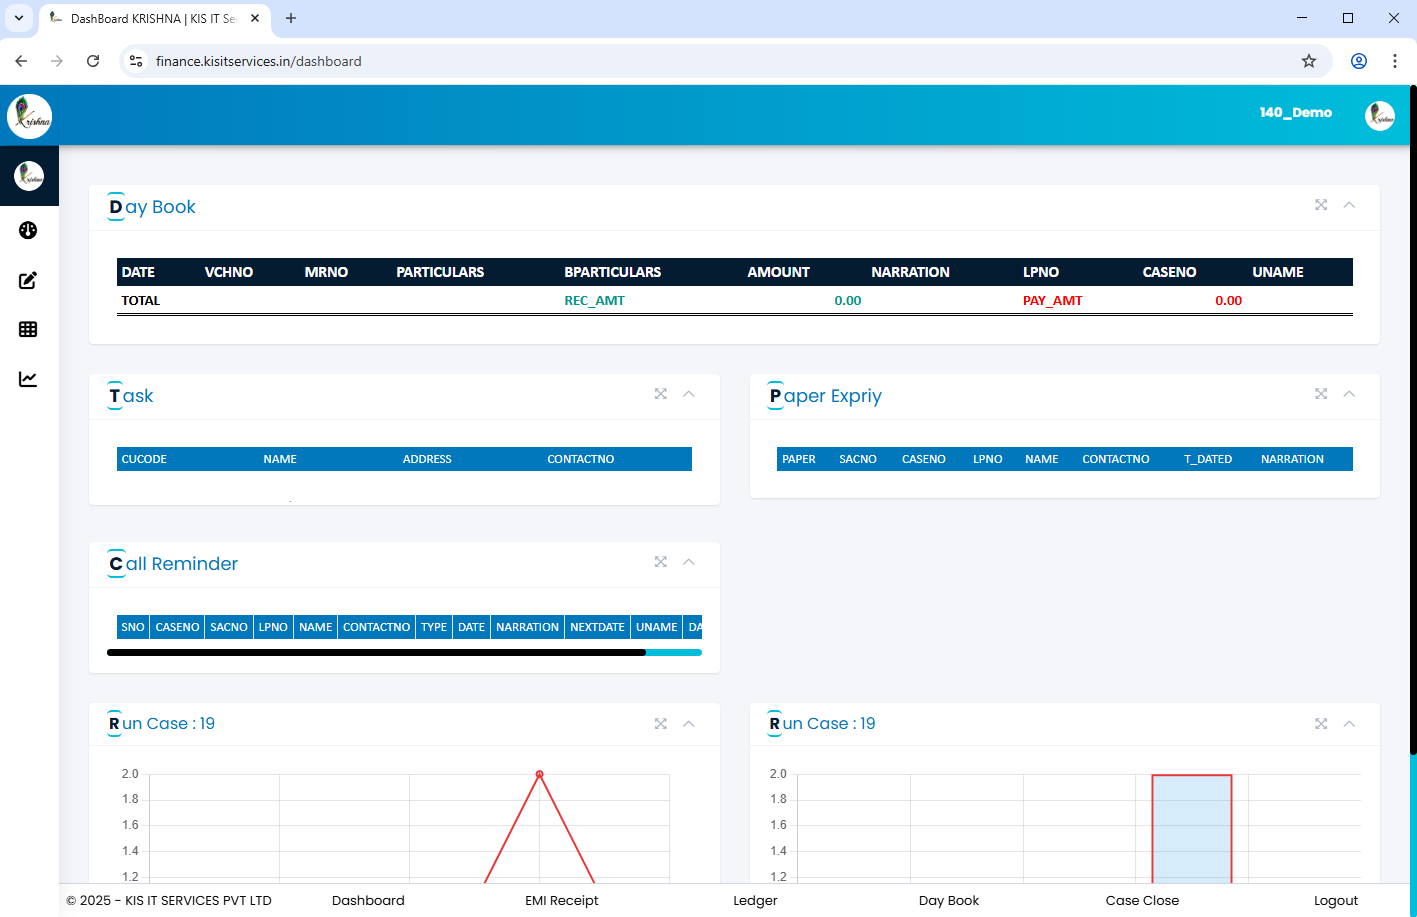
Task: Open Ledger from footer menu
Action: (x=755, y=901)
